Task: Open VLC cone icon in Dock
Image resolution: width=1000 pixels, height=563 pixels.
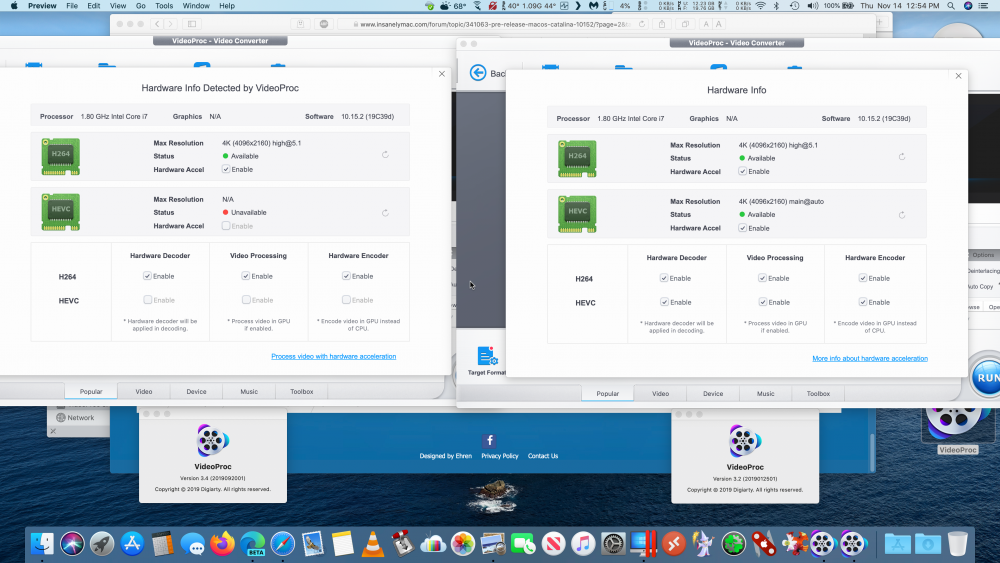Action: coord(372,544)
